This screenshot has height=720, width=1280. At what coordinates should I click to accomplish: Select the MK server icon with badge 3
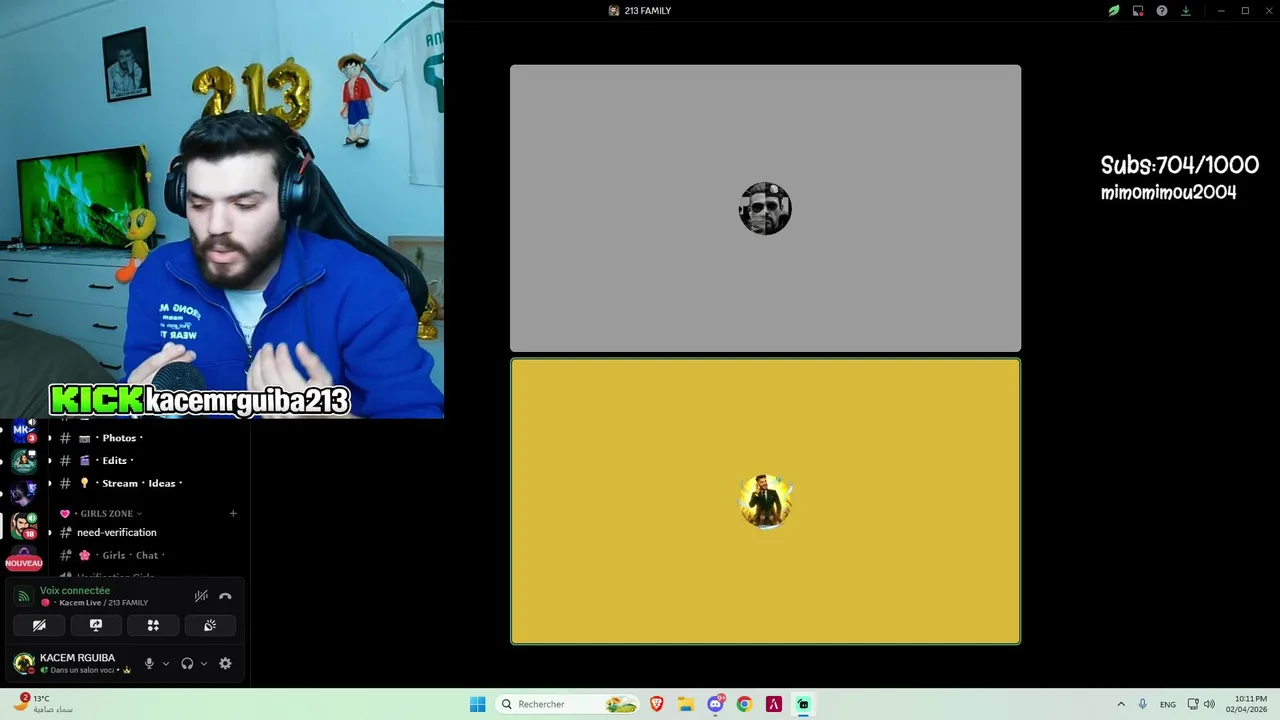pyautogui.click(x=24, y=431)
